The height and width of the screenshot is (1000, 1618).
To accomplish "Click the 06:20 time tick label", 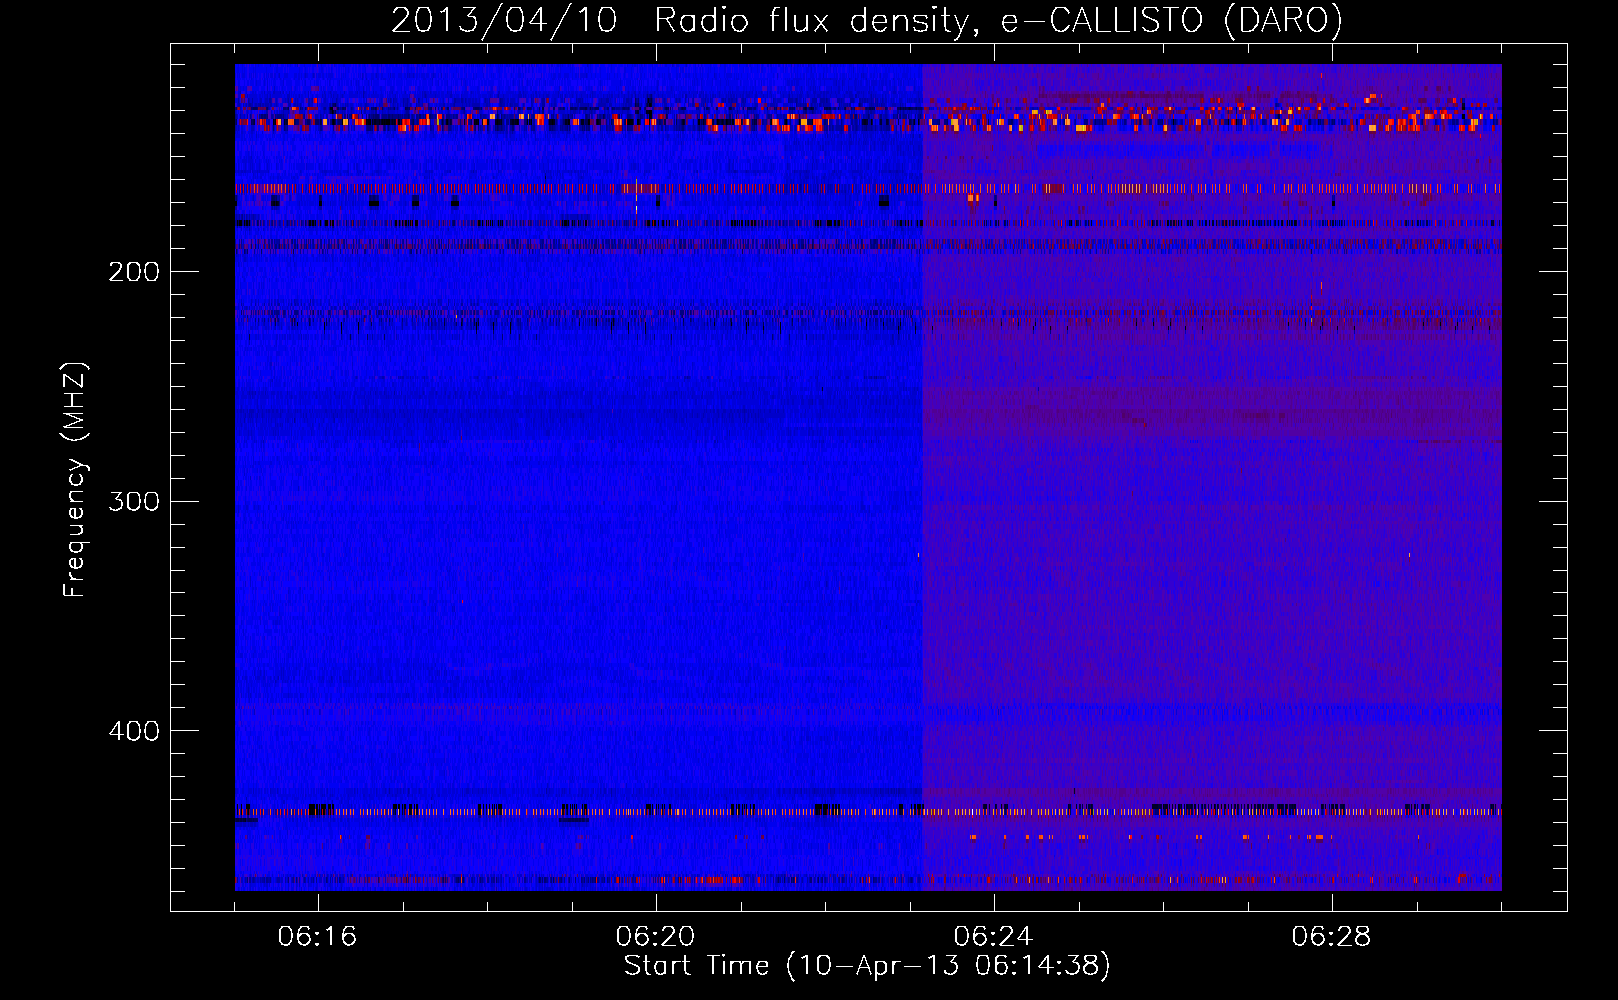I will (655, 936).
